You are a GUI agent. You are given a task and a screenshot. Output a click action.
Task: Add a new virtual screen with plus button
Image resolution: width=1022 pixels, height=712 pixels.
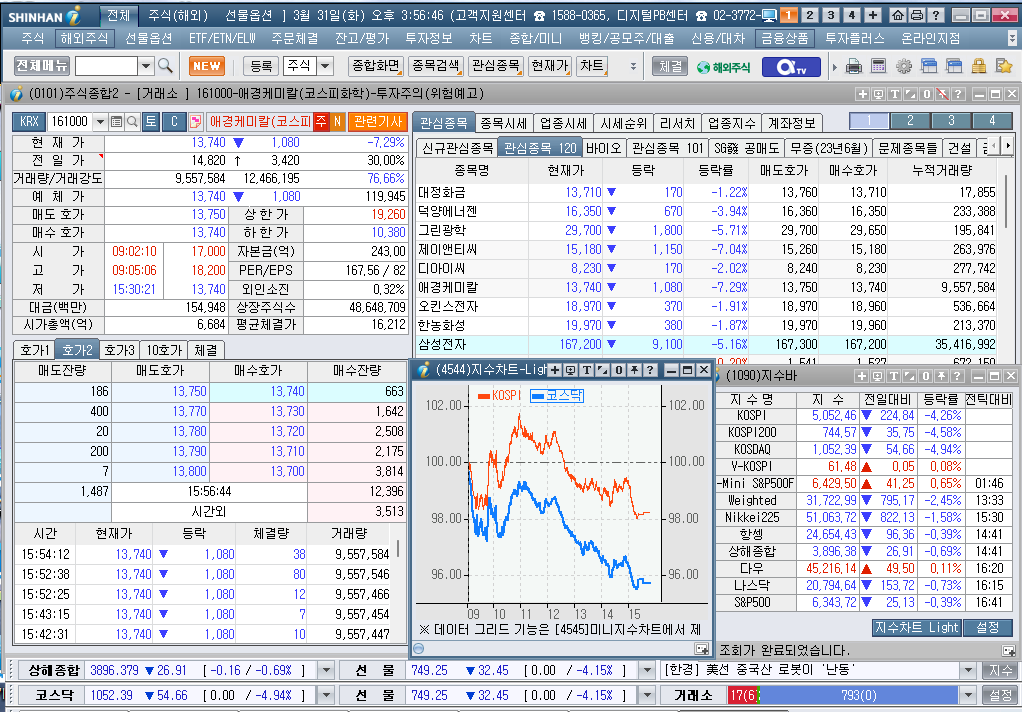tap(873, 15)
